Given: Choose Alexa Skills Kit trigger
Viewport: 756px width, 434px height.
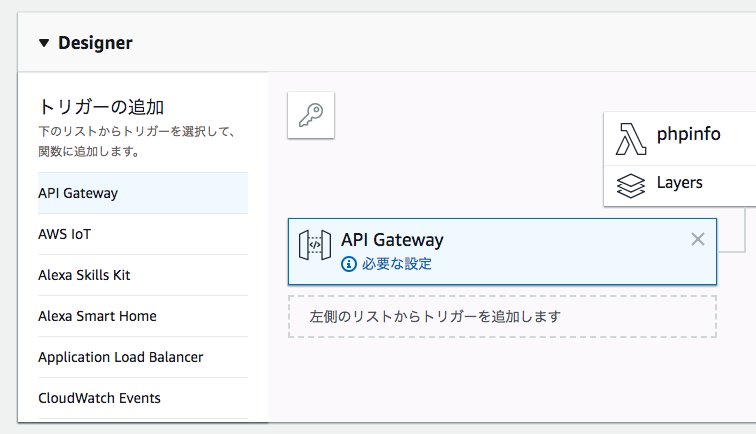Looking at the screenshot, I should coord(143,275).
